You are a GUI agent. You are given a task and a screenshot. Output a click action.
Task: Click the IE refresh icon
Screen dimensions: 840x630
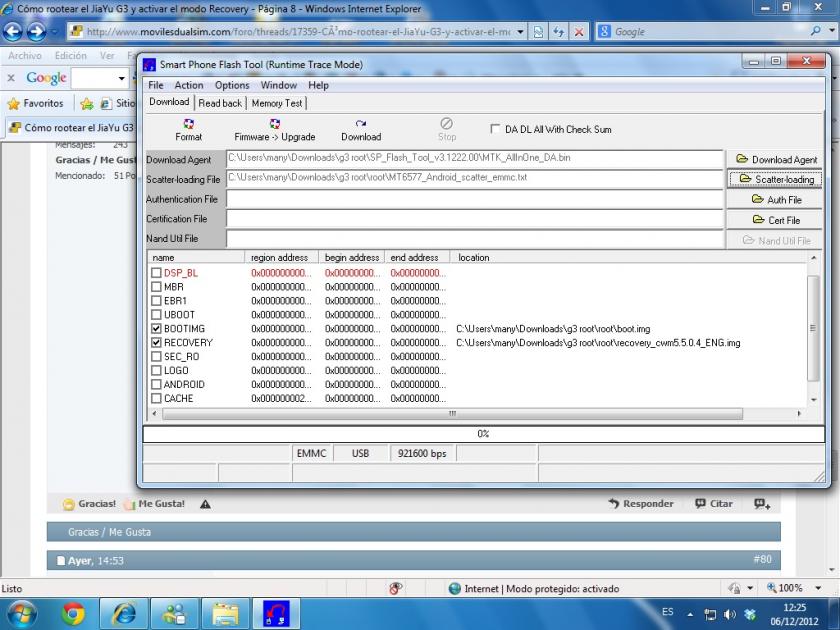point(559,32)
